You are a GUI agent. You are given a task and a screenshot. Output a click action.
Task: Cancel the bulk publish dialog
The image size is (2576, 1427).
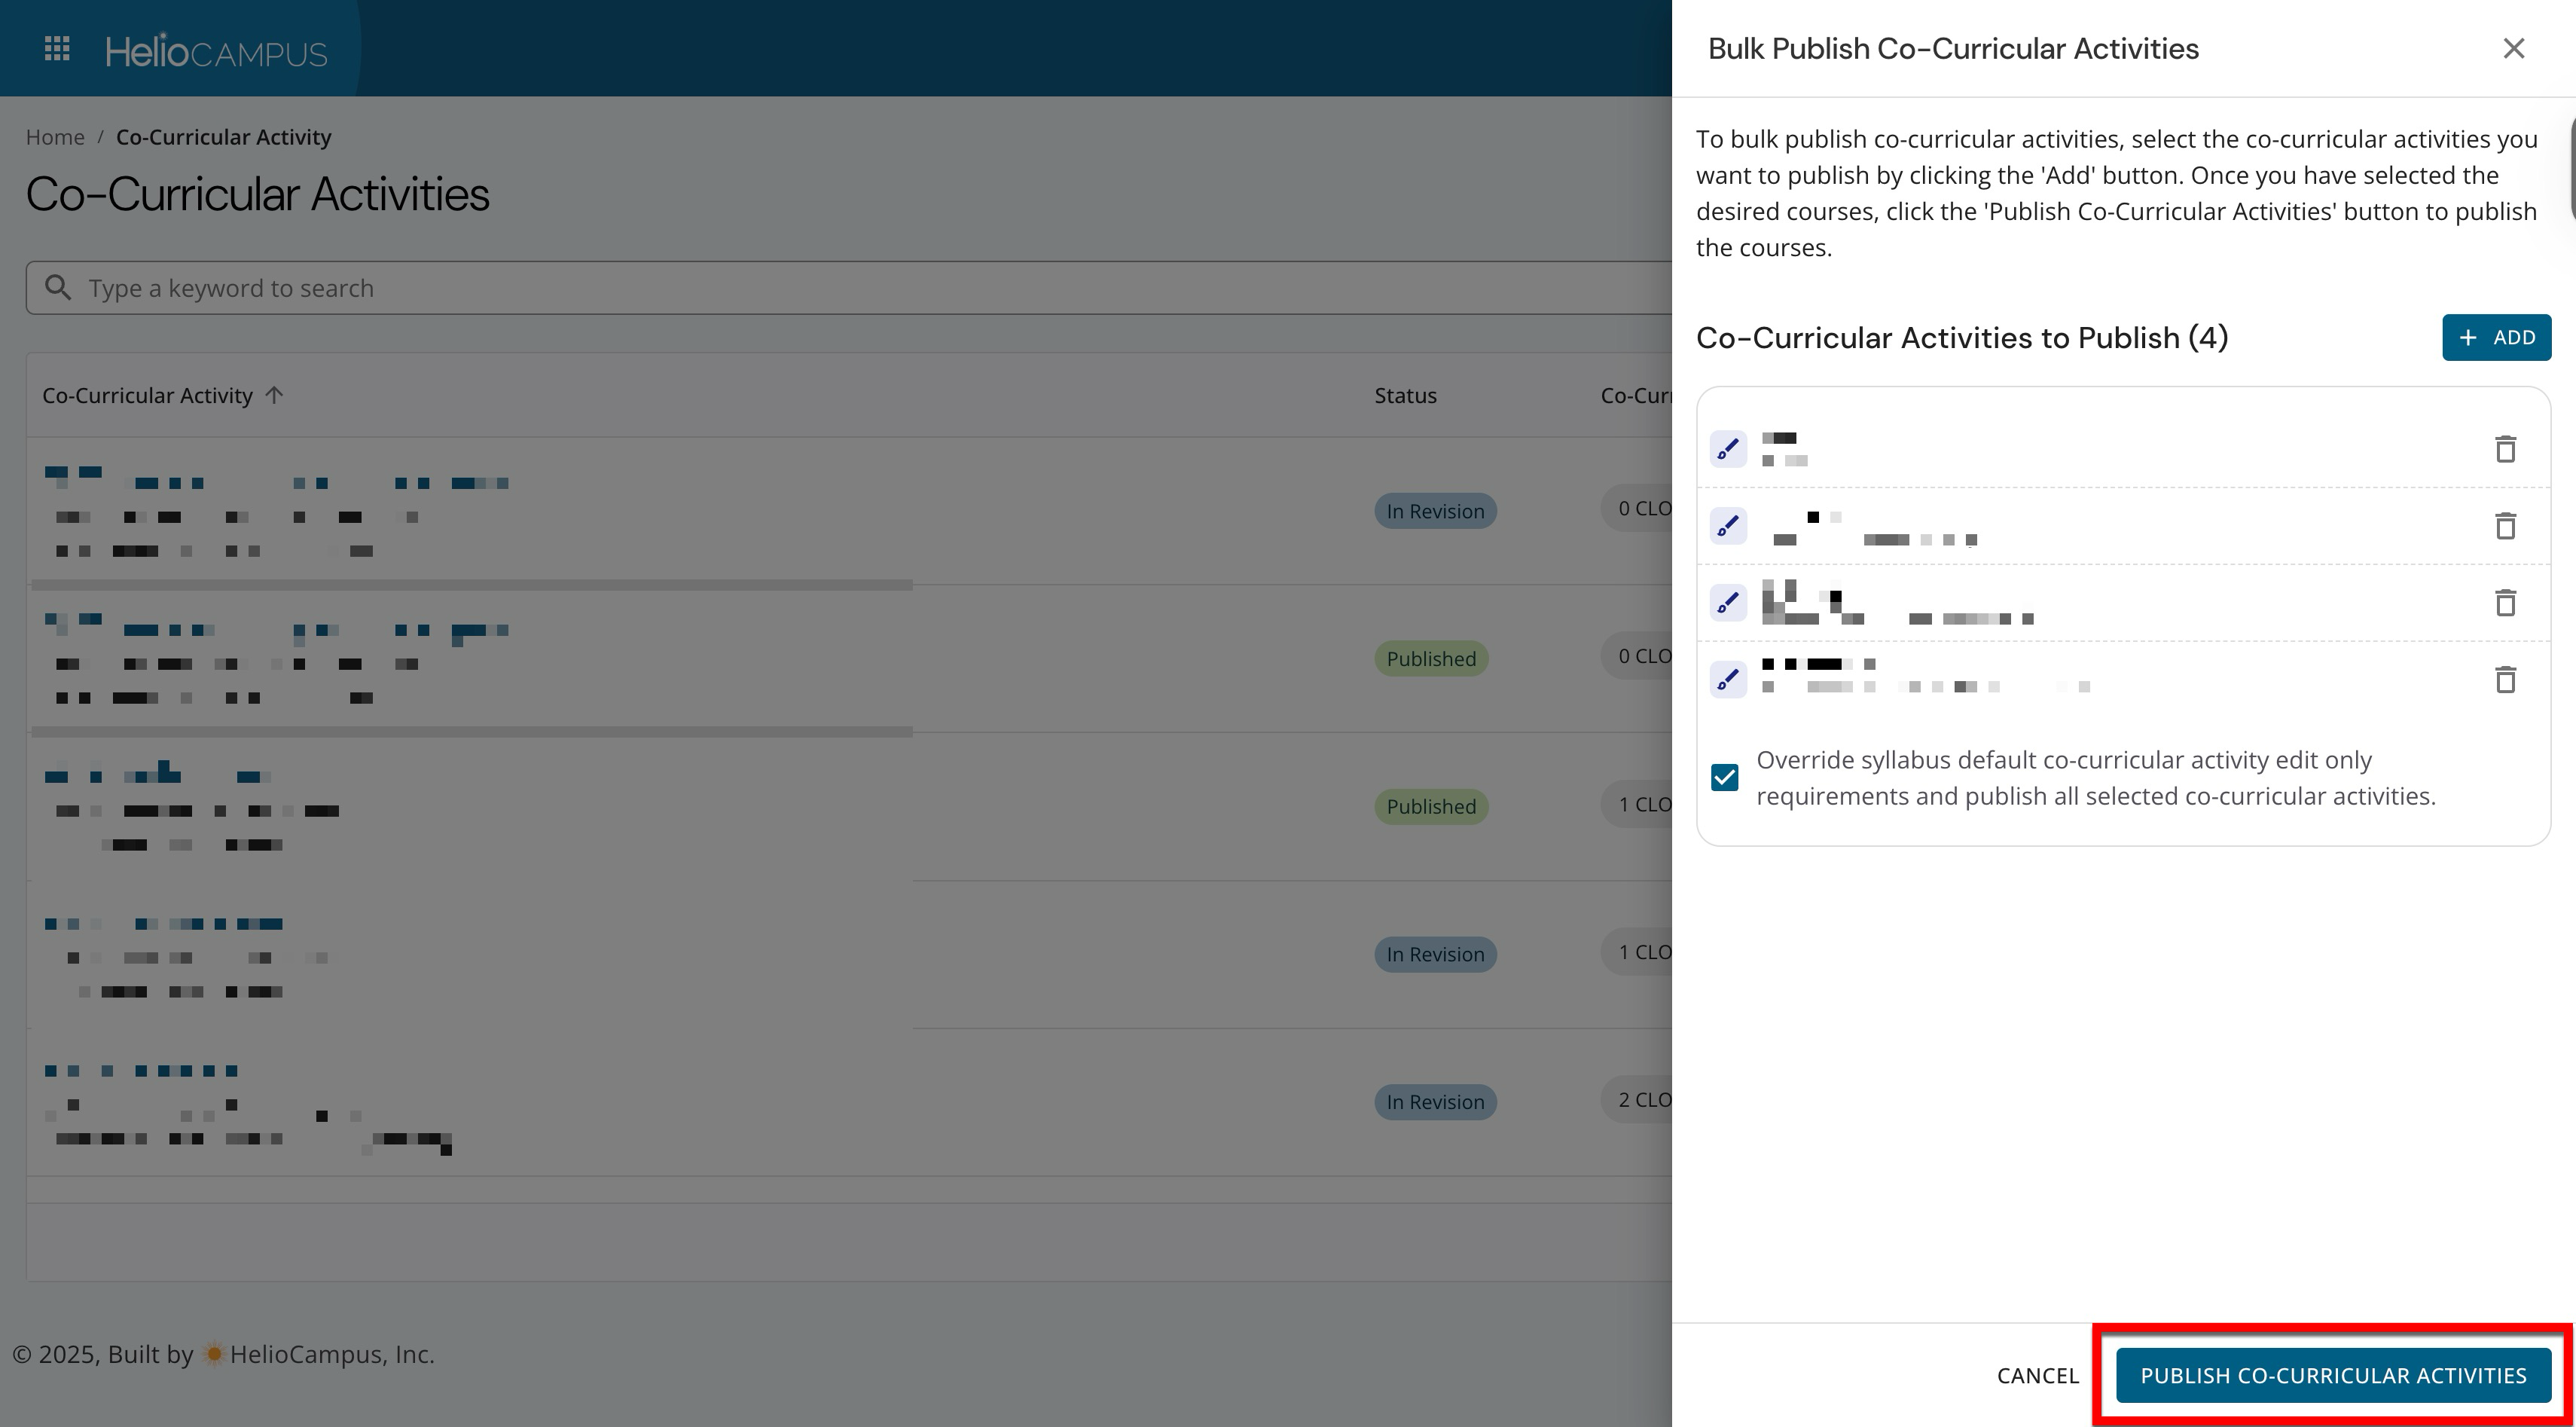[2037, 1375]
